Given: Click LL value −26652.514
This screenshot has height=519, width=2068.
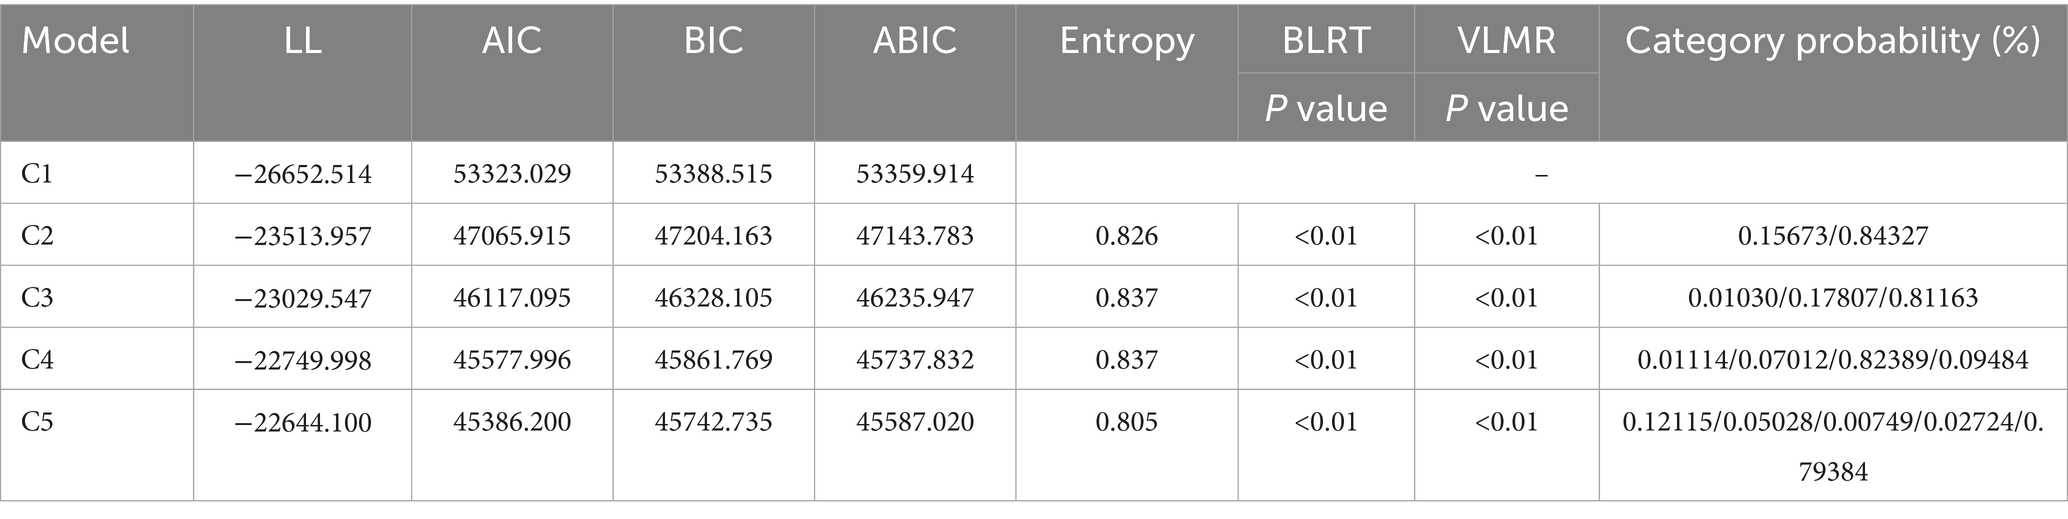Looking at the screenshot, I should 303,174.
